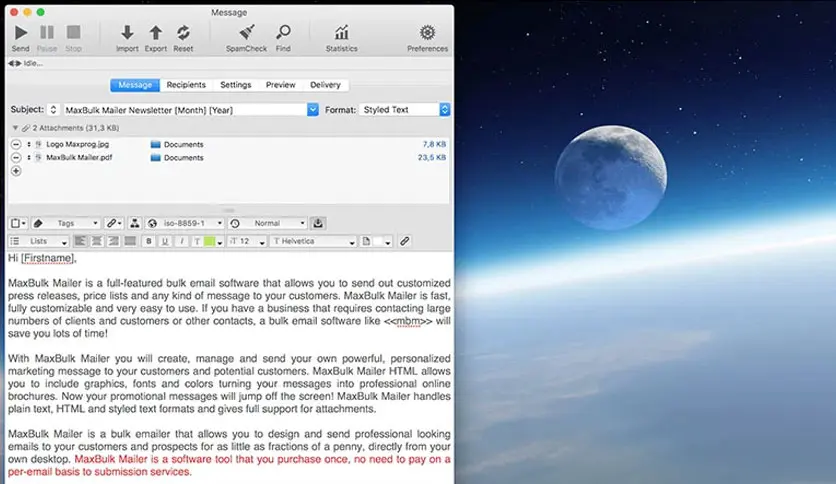Click the text color T icon

(197, 241)
